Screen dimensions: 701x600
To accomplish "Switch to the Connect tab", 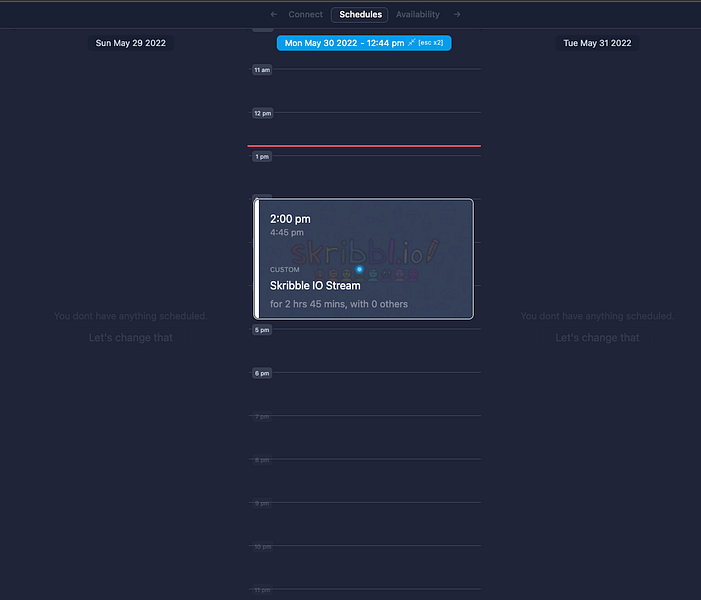I will point(305,14).
